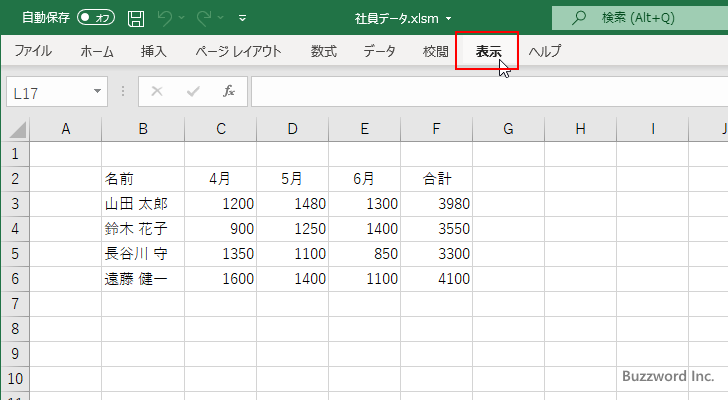The width and height of the screenshot is (728, 400).
Task: Click the formula bar Enter checkmark icon
Action: pyautogui.click(x=193, y=91)
